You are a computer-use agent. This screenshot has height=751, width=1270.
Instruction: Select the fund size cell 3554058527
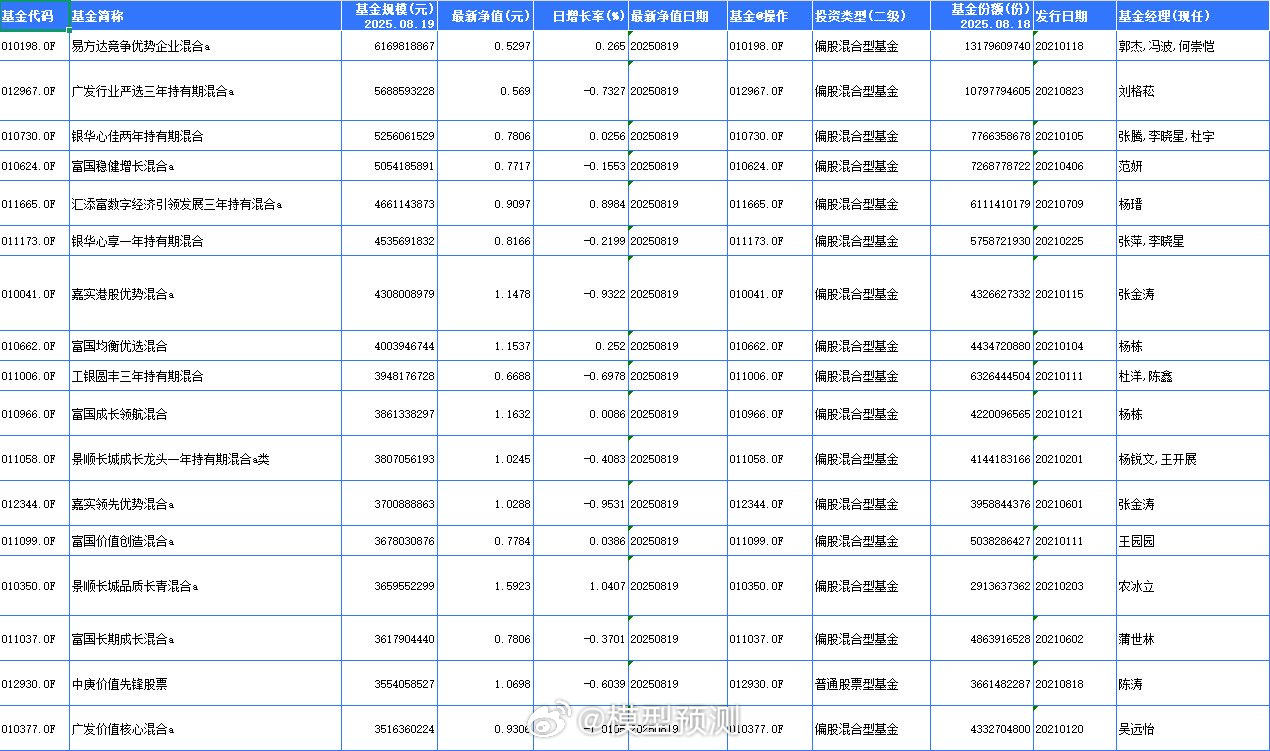(391, 684)
